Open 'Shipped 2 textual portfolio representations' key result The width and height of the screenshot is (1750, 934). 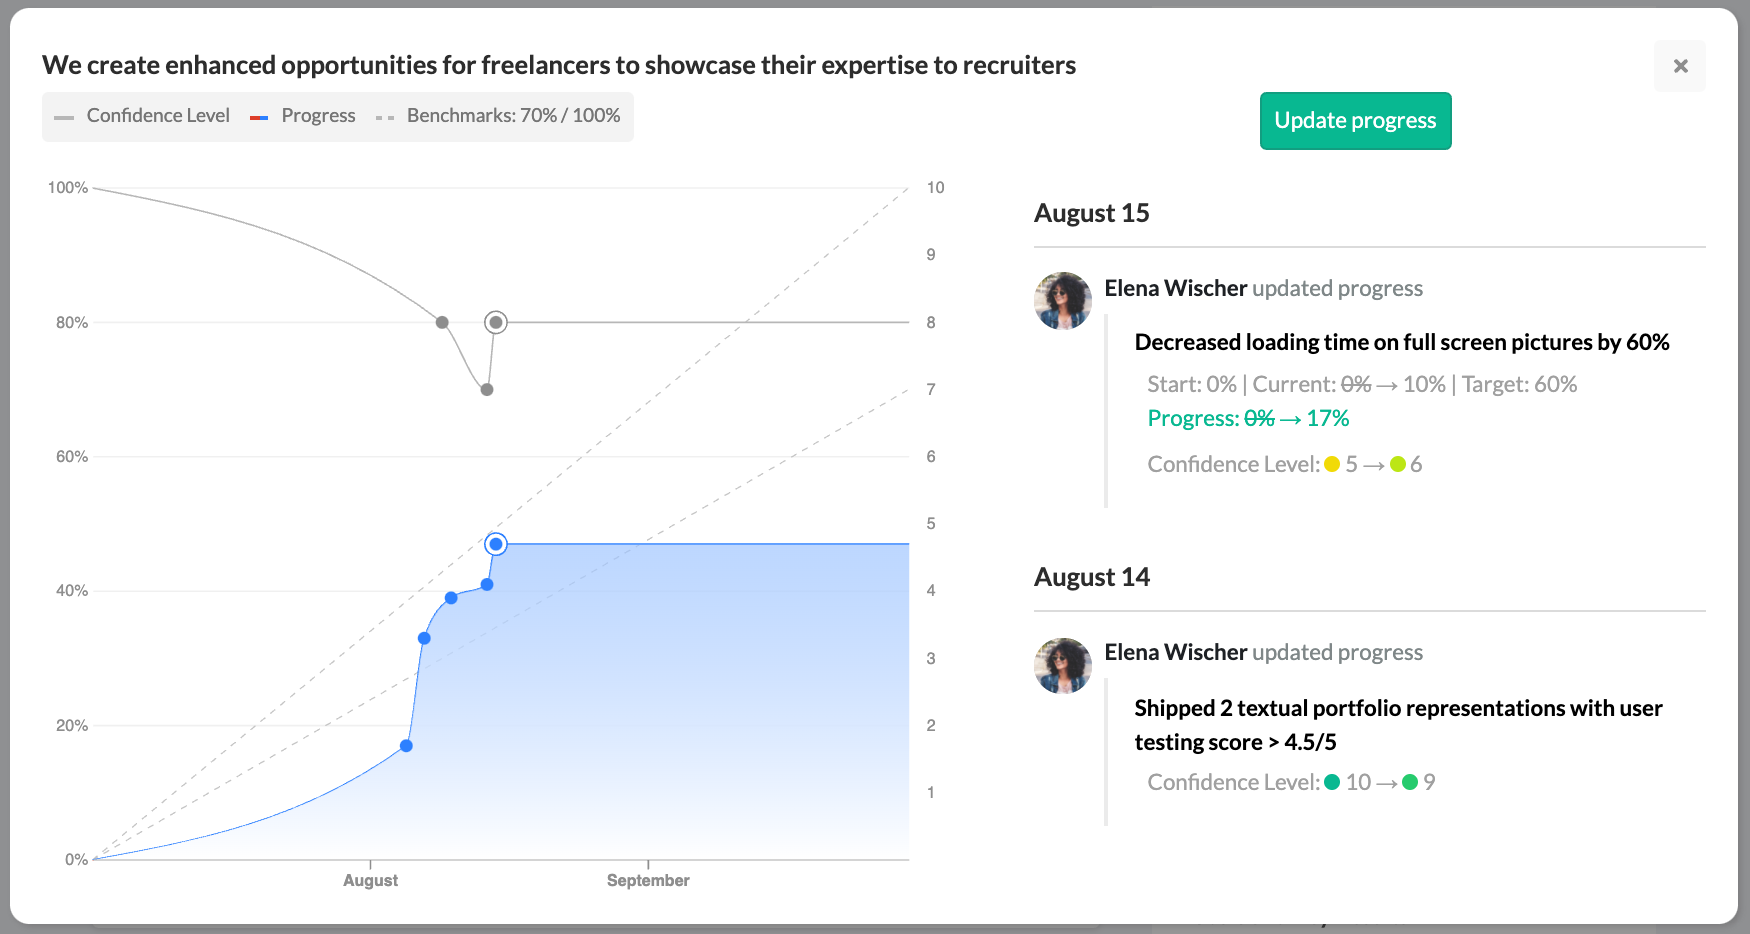tap(1398, 725)
